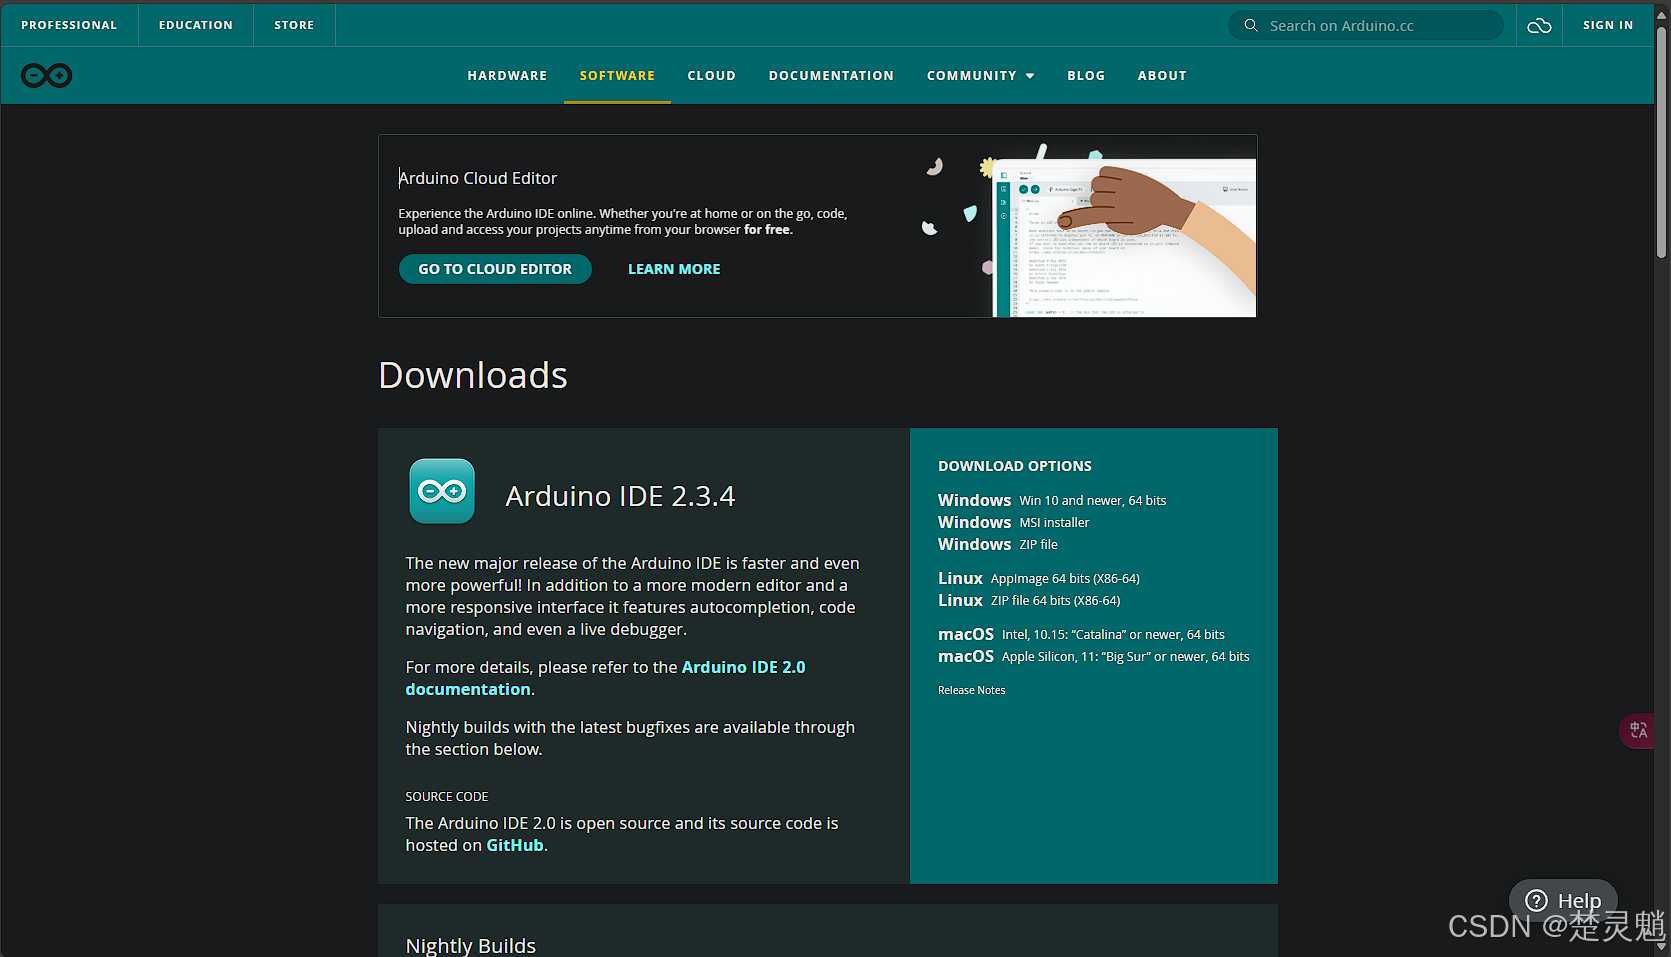This screenshot has height=957, width=1671.
Task: Open the Blog page
Action: tap(1086, 75)
